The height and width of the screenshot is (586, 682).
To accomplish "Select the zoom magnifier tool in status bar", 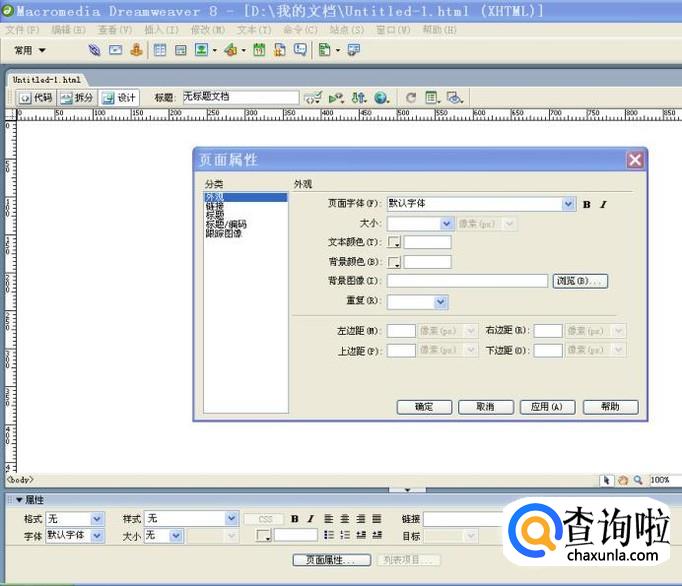I will click(x=638, y=480).
